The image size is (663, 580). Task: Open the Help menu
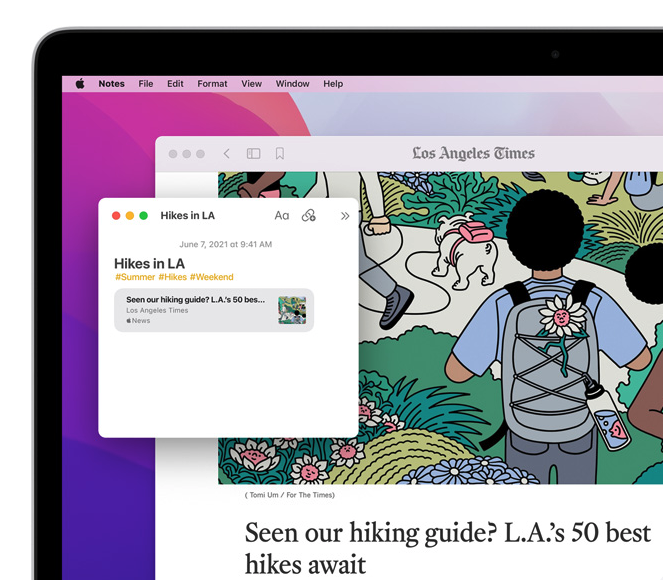tap(333, 84)
